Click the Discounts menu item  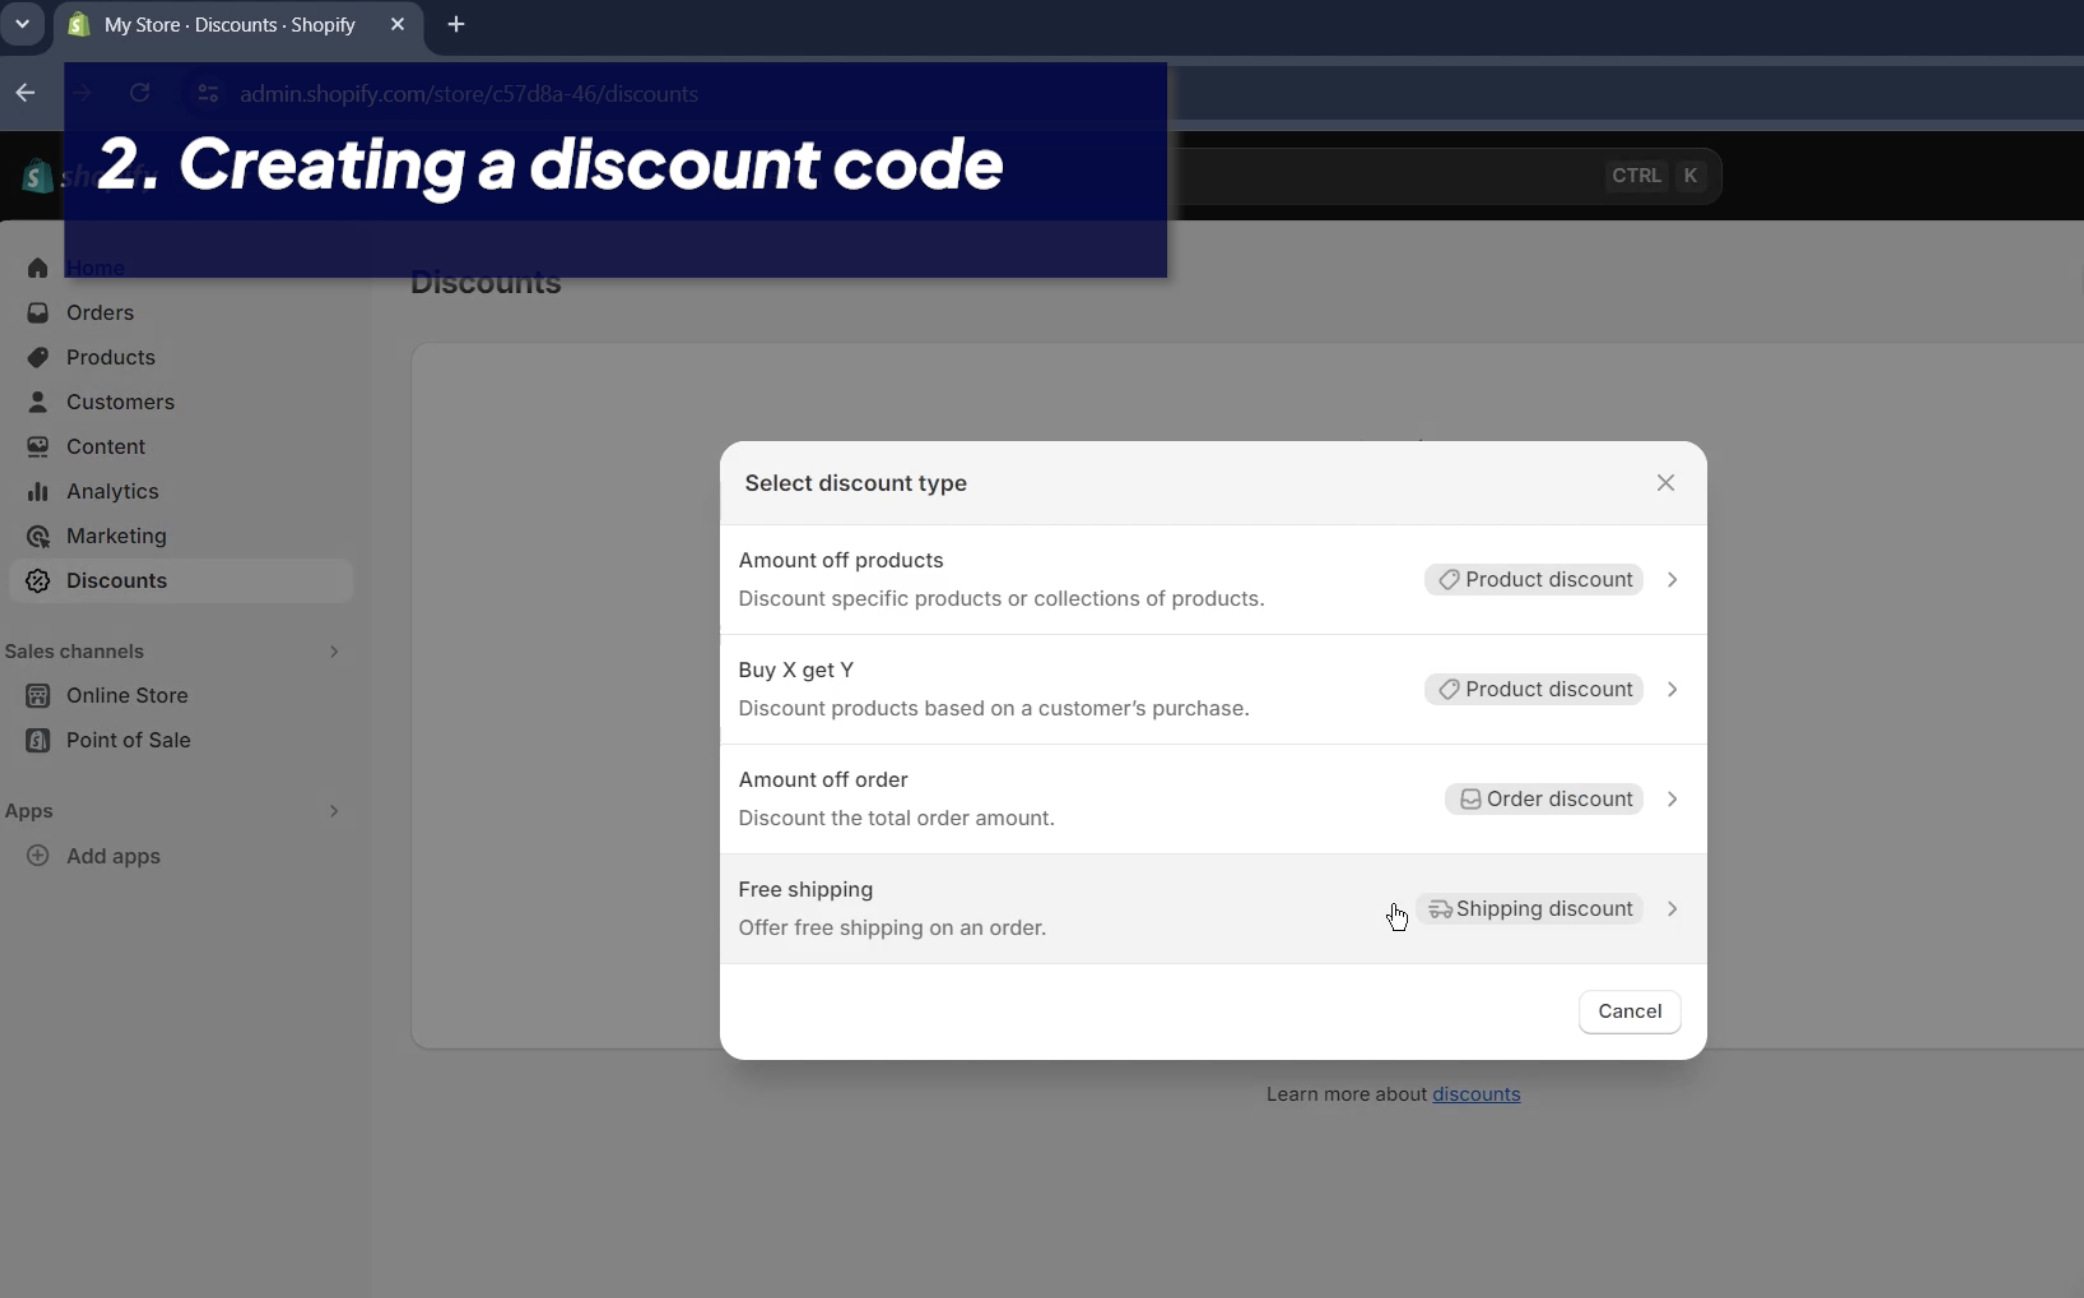coord(117,580)
